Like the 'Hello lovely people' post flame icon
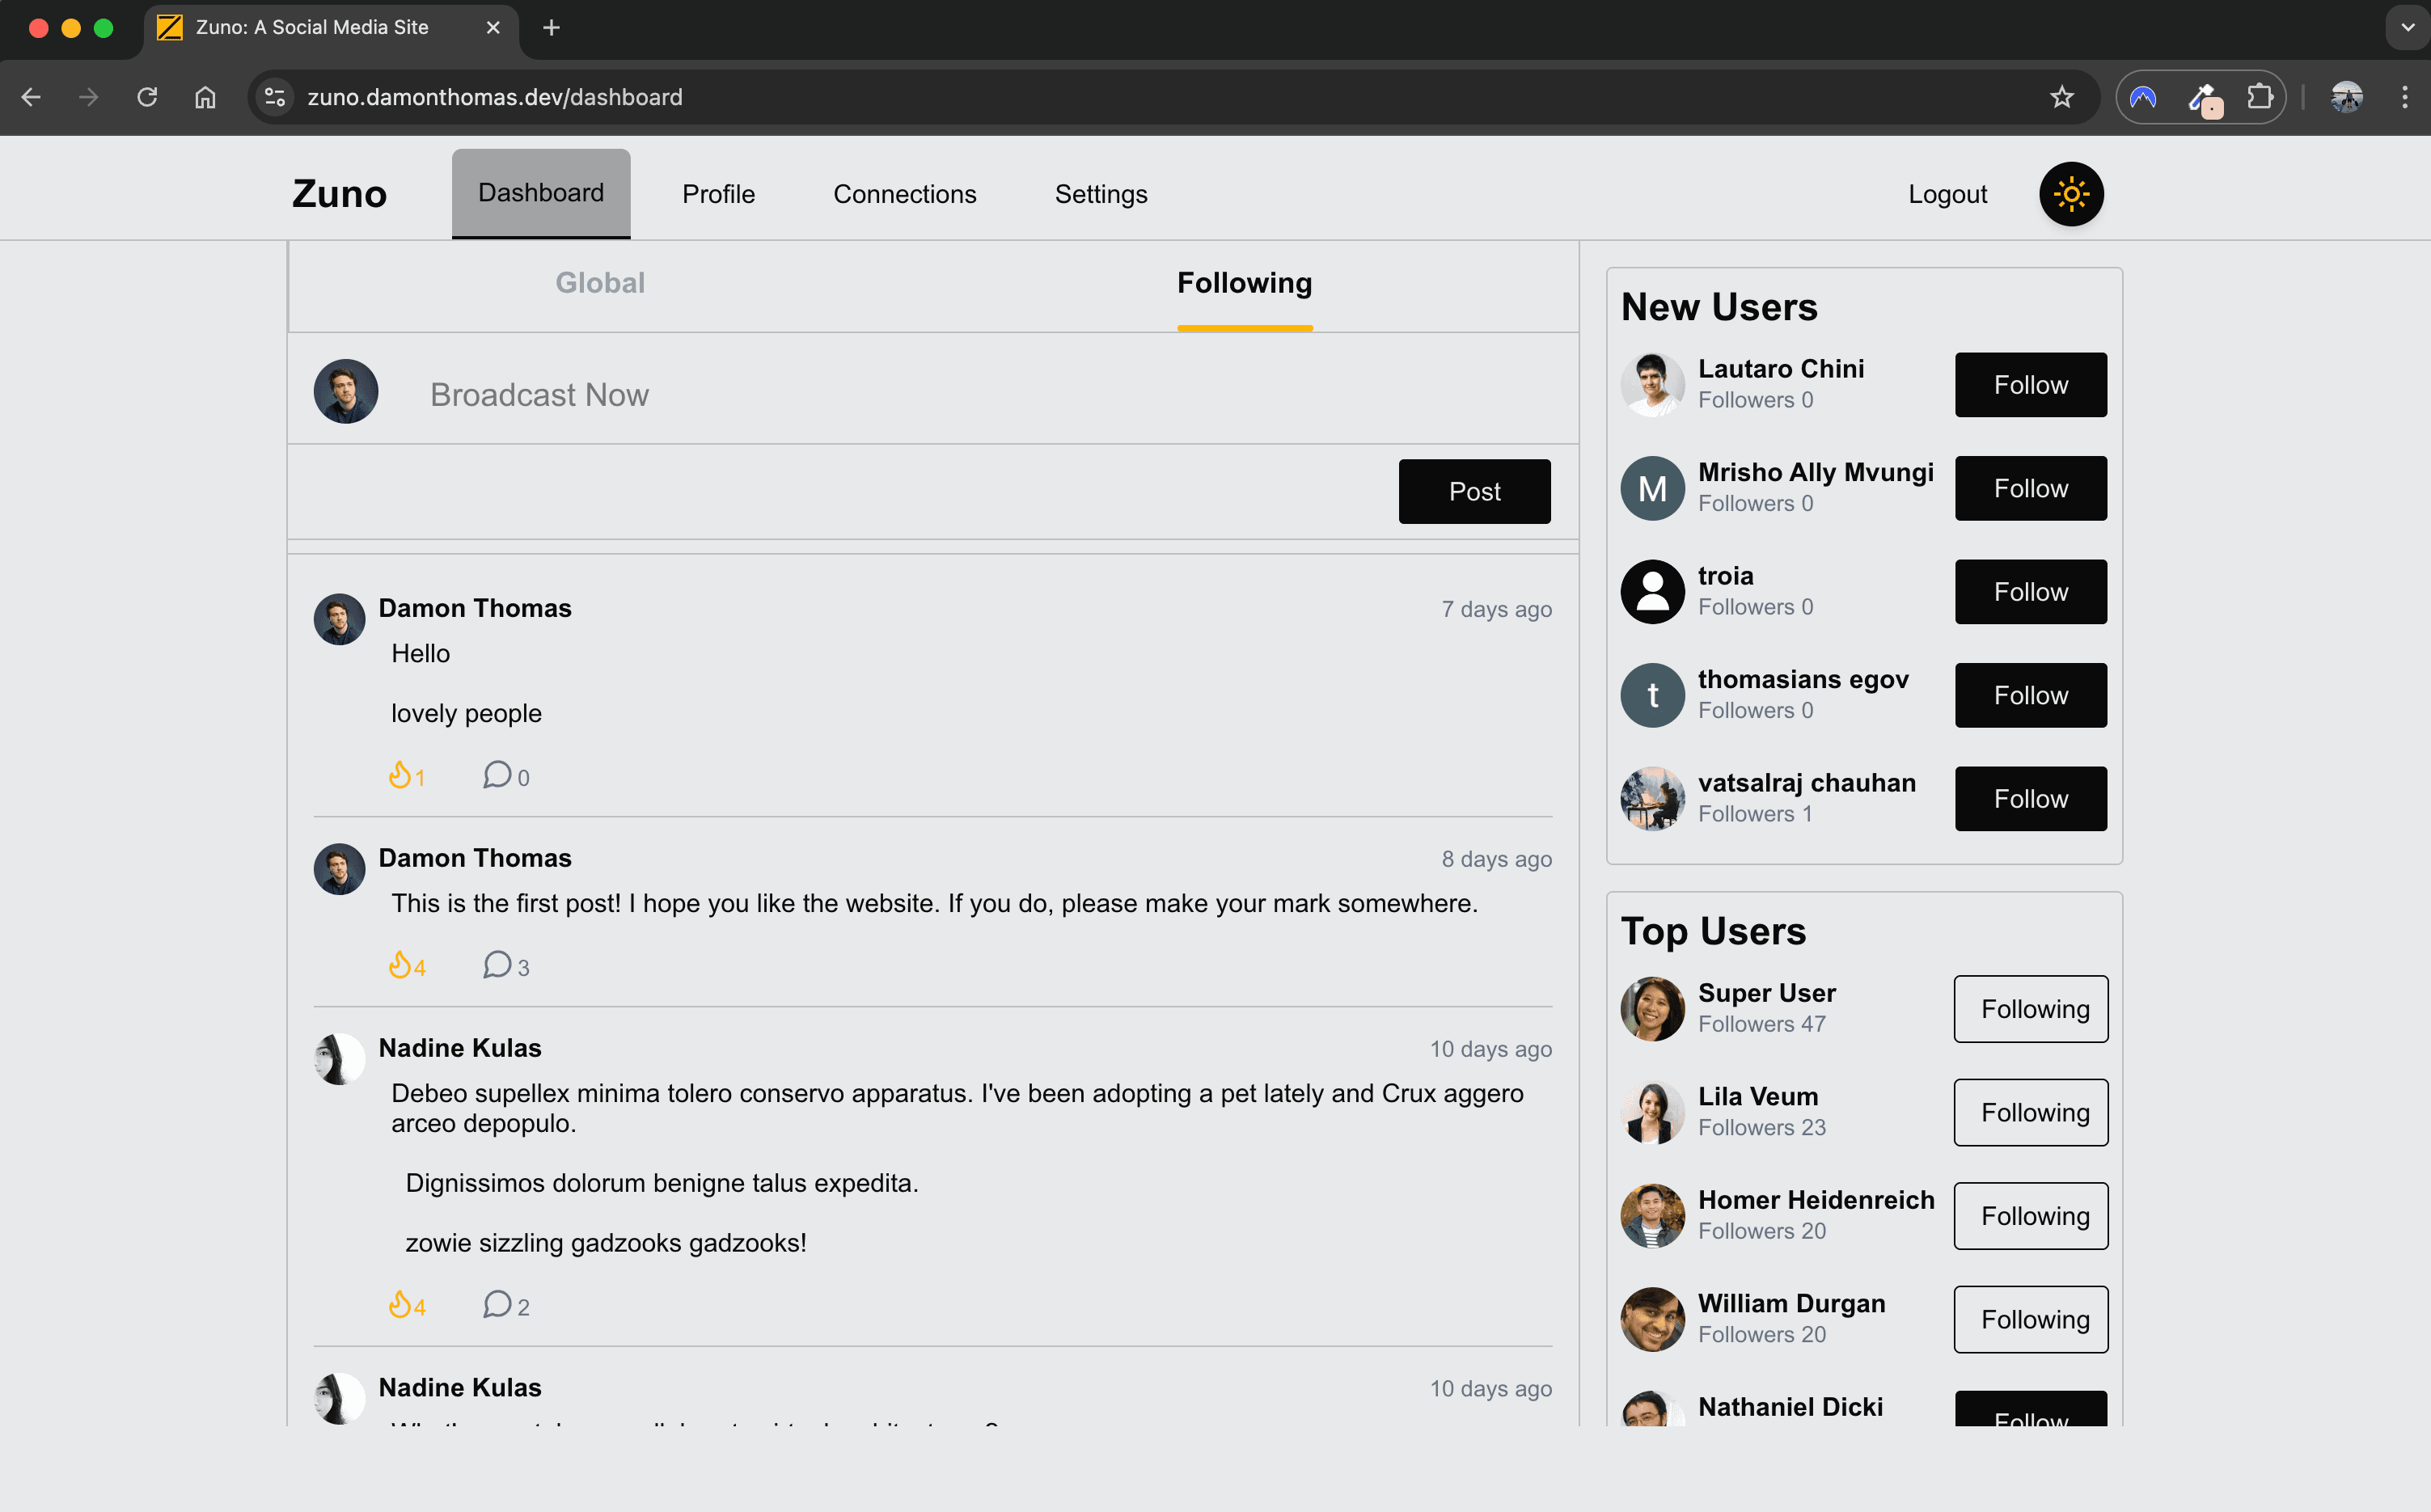Image resolution: width=2431 pixels, height=1512 pixels. click(x=400, y=775)
